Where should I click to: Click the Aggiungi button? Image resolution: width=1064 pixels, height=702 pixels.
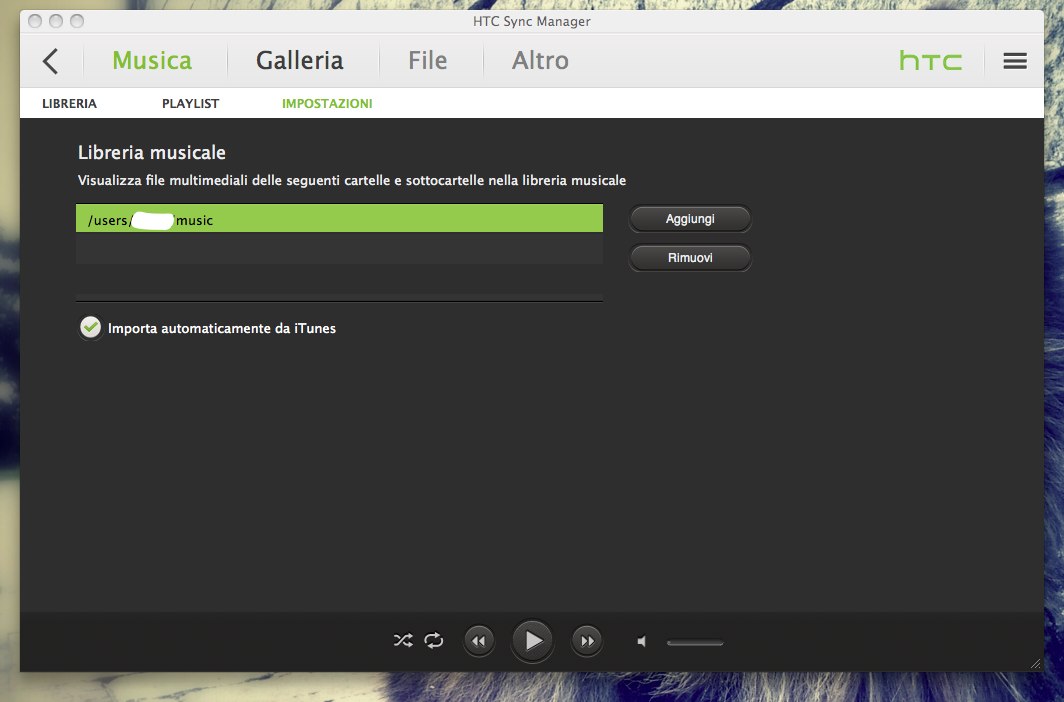pyautogui.click(x=690, y=219)
